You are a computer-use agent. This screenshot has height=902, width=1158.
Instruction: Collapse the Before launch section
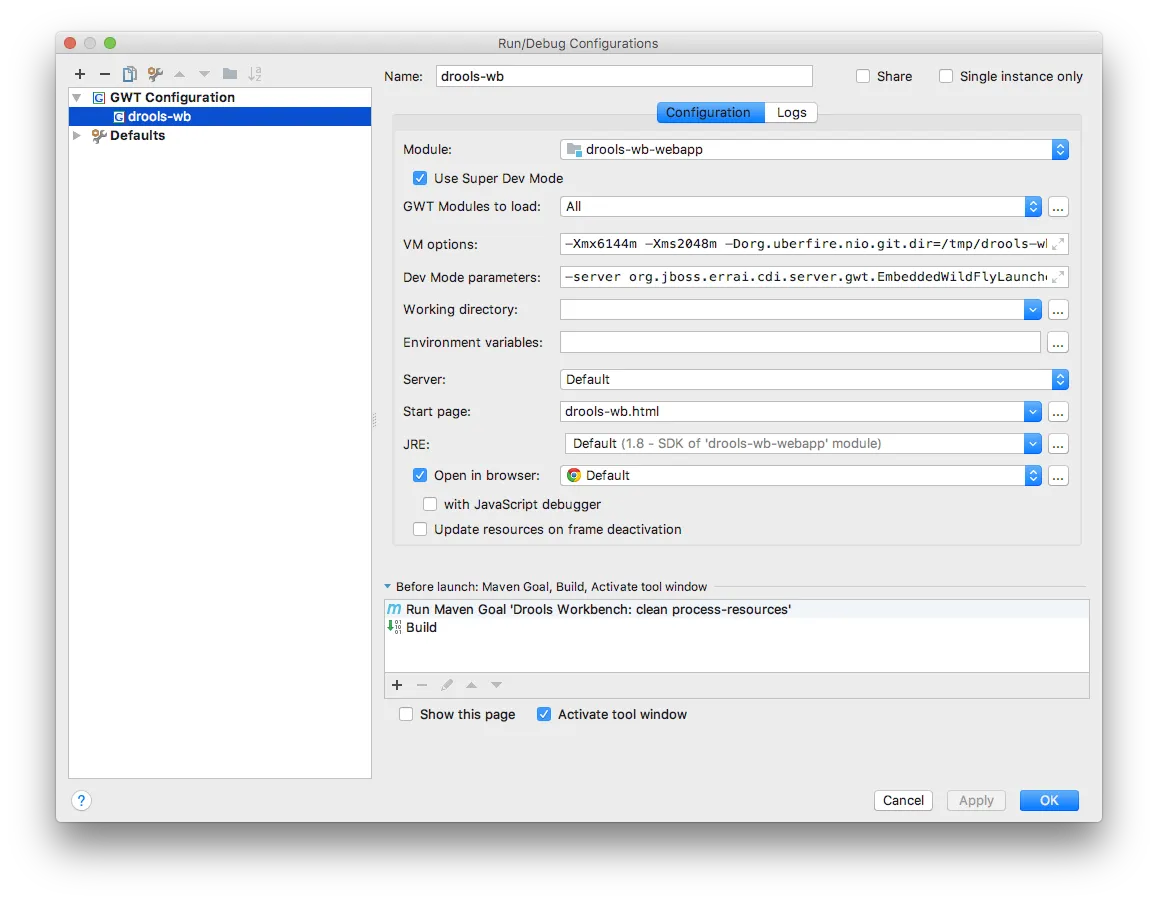click(x=388, y=587)
